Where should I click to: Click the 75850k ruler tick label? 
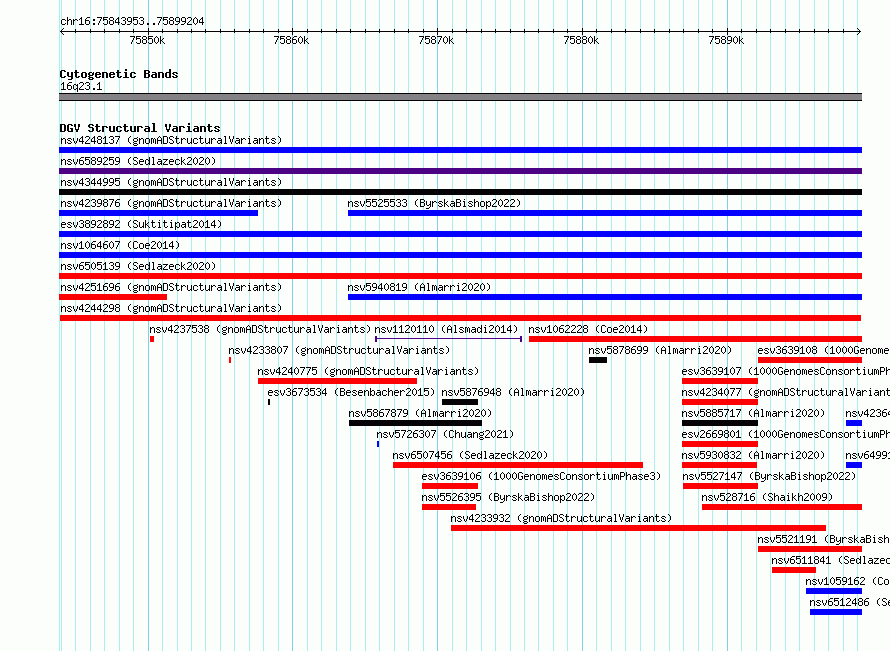click(x=147, y=40)
